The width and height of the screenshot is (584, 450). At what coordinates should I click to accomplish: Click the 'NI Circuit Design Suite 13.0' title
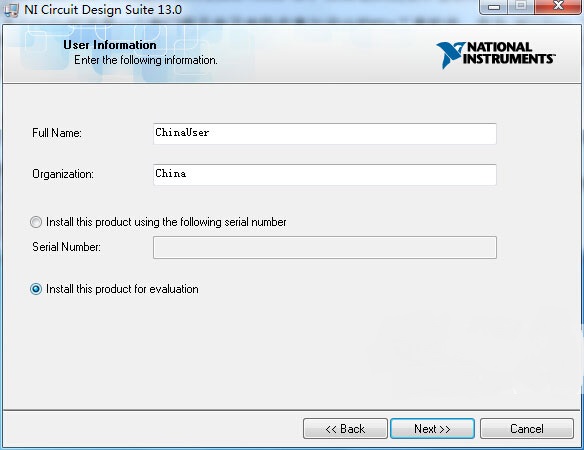pyautogui.click(x=103, y=10)
